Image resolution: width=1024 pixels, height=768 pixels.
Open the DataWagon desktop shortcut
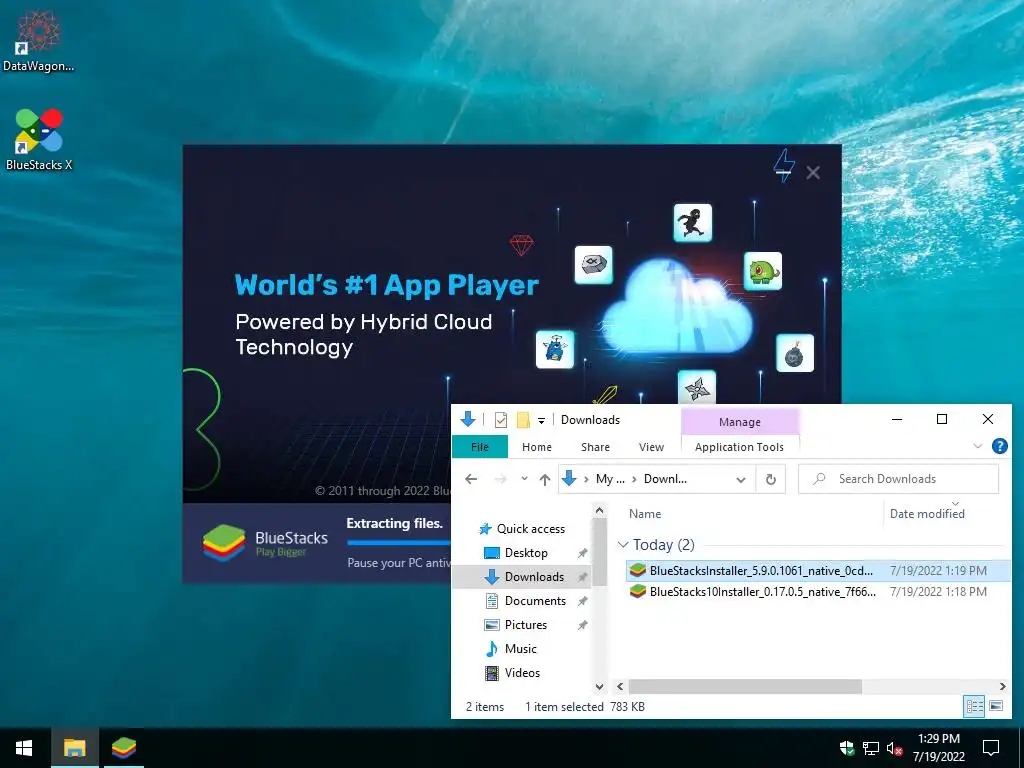[38, 40]
